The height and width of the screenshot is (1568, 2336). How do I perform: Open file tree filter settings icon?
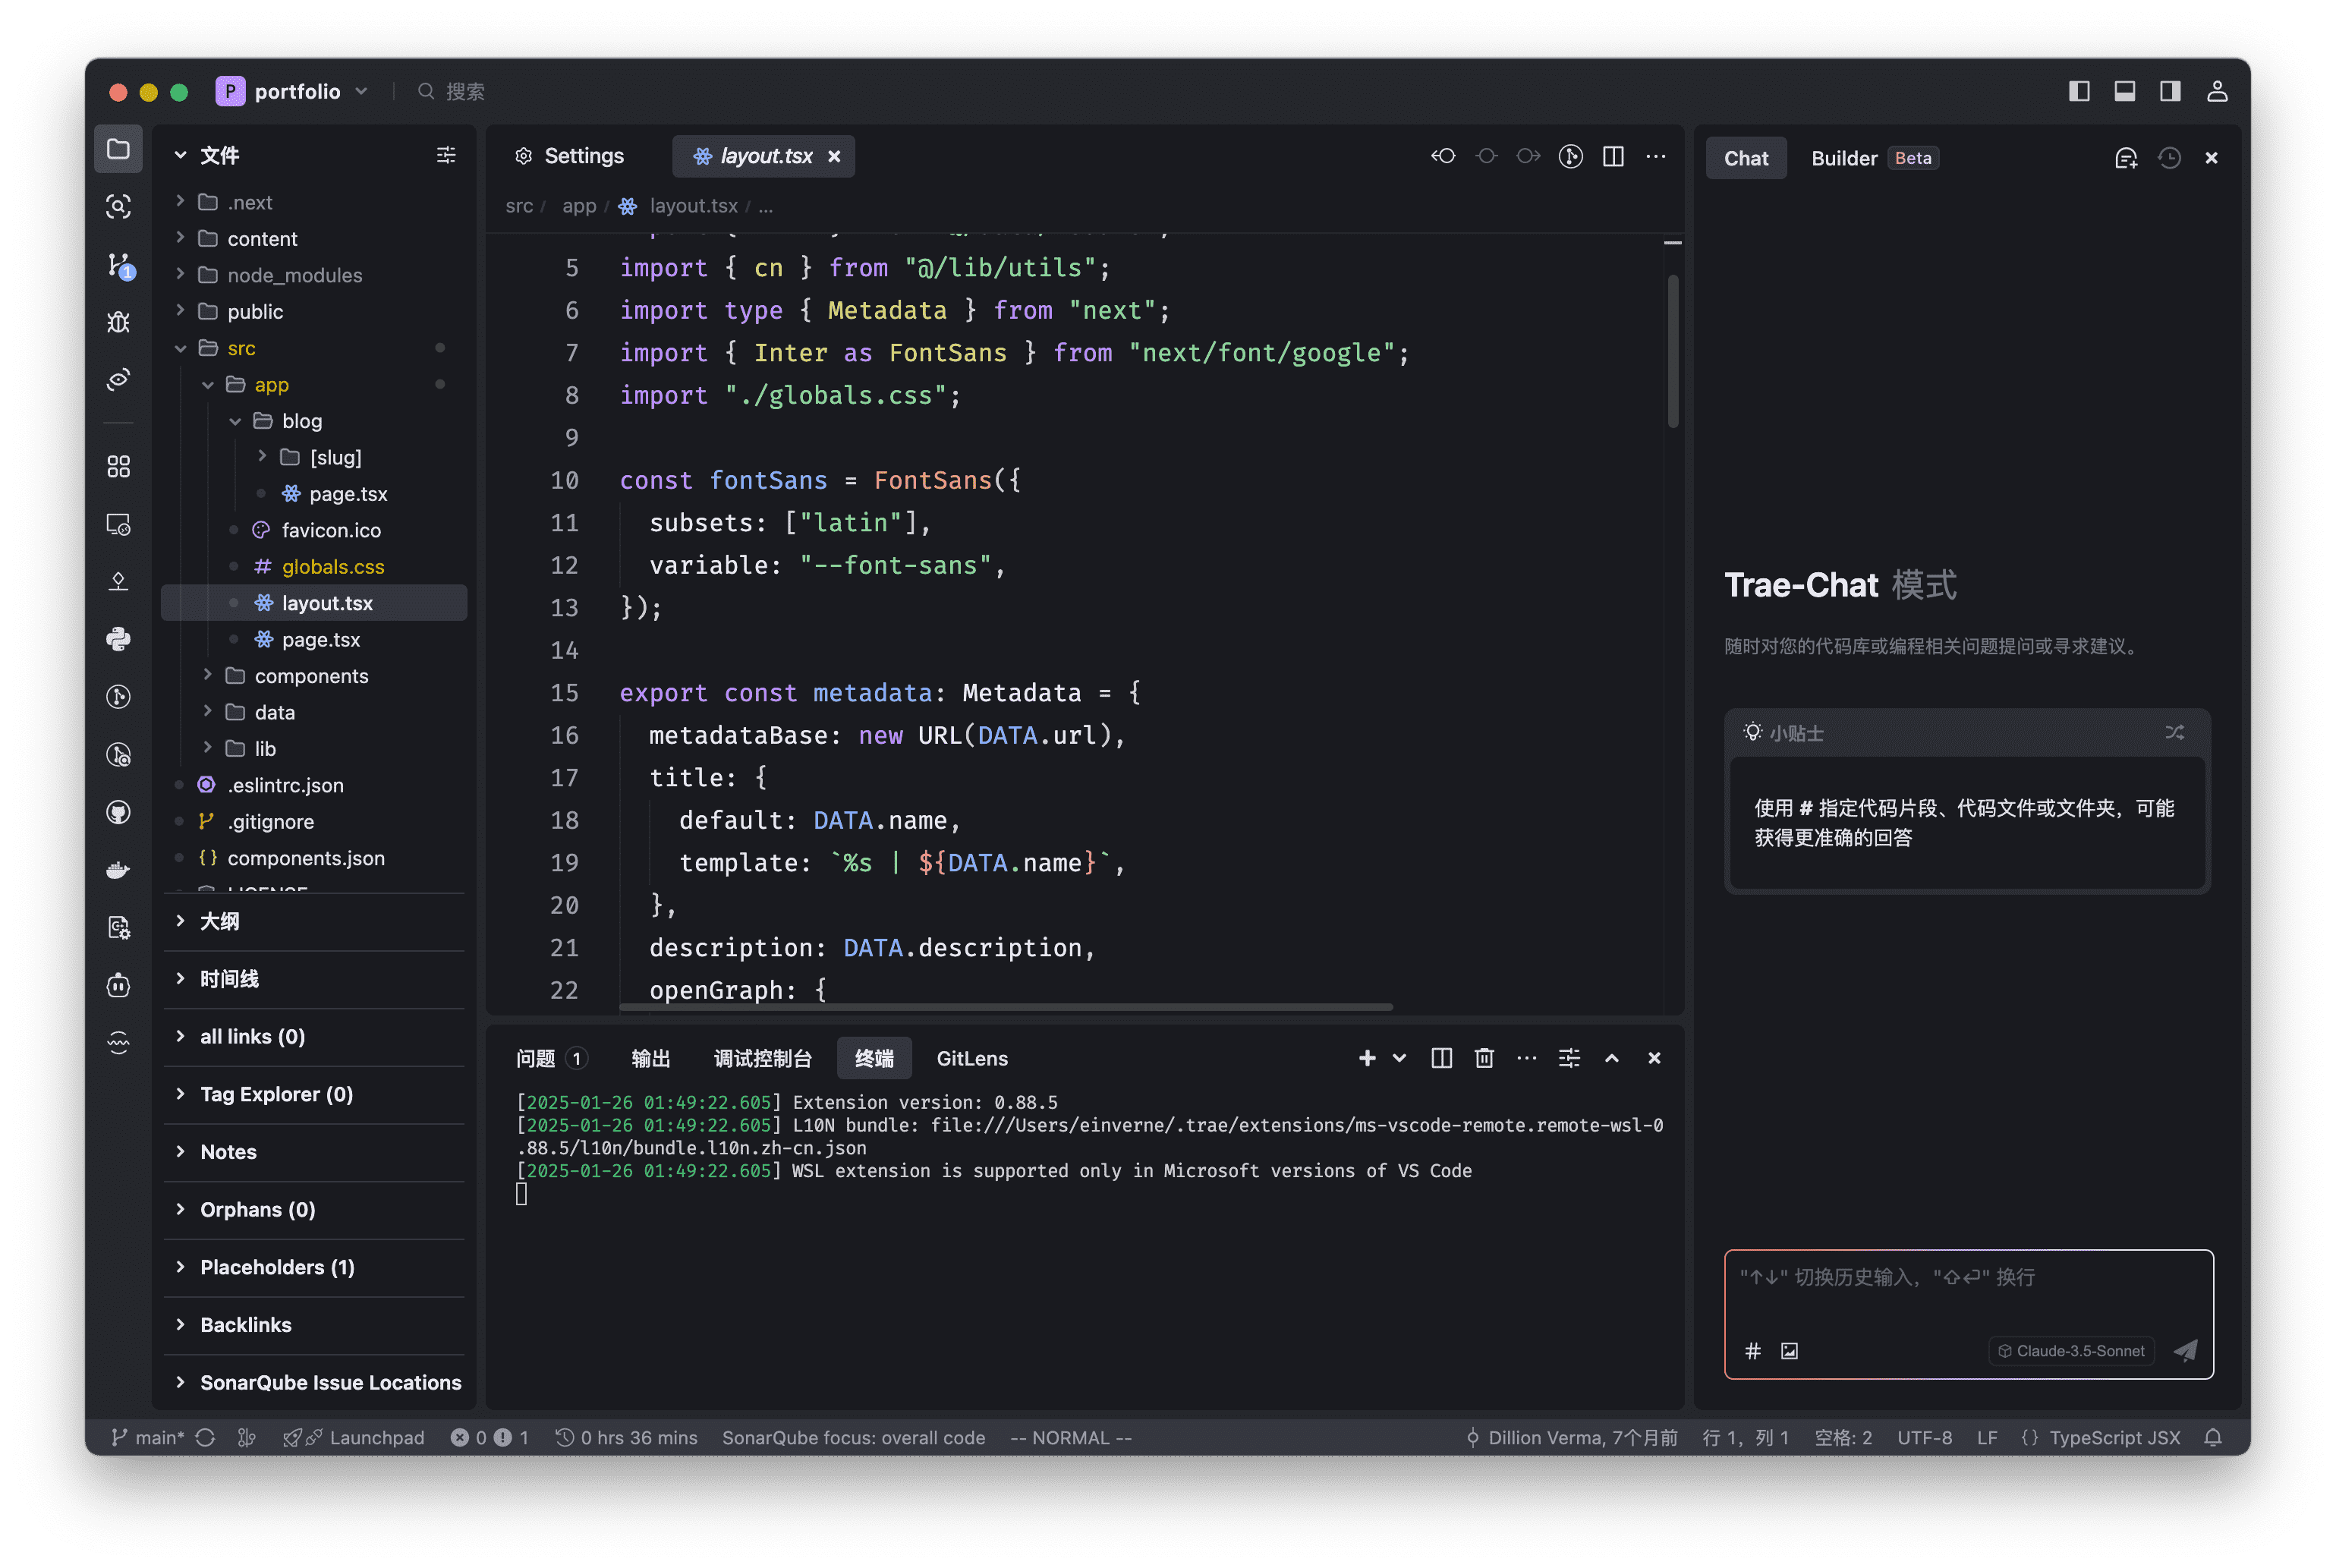pyautogui.click(x=446, y=155)
